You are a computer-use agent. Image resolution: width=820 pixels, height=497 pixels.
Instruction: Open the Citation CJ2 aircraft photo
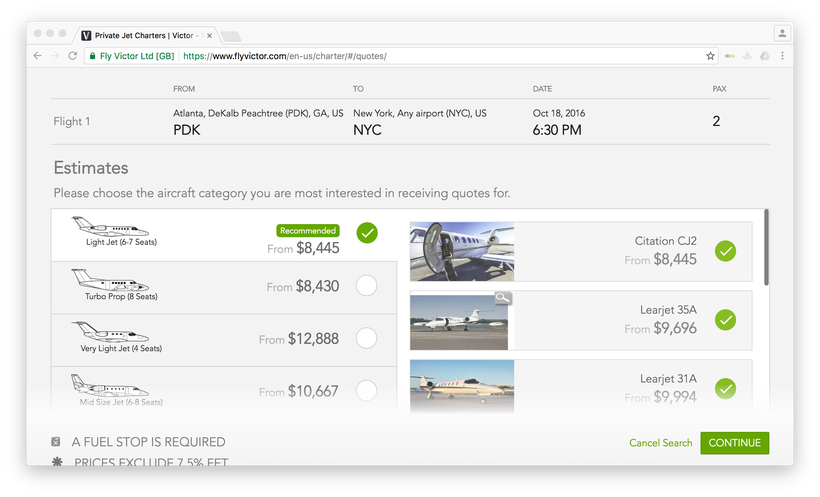[x=462, y=251]
